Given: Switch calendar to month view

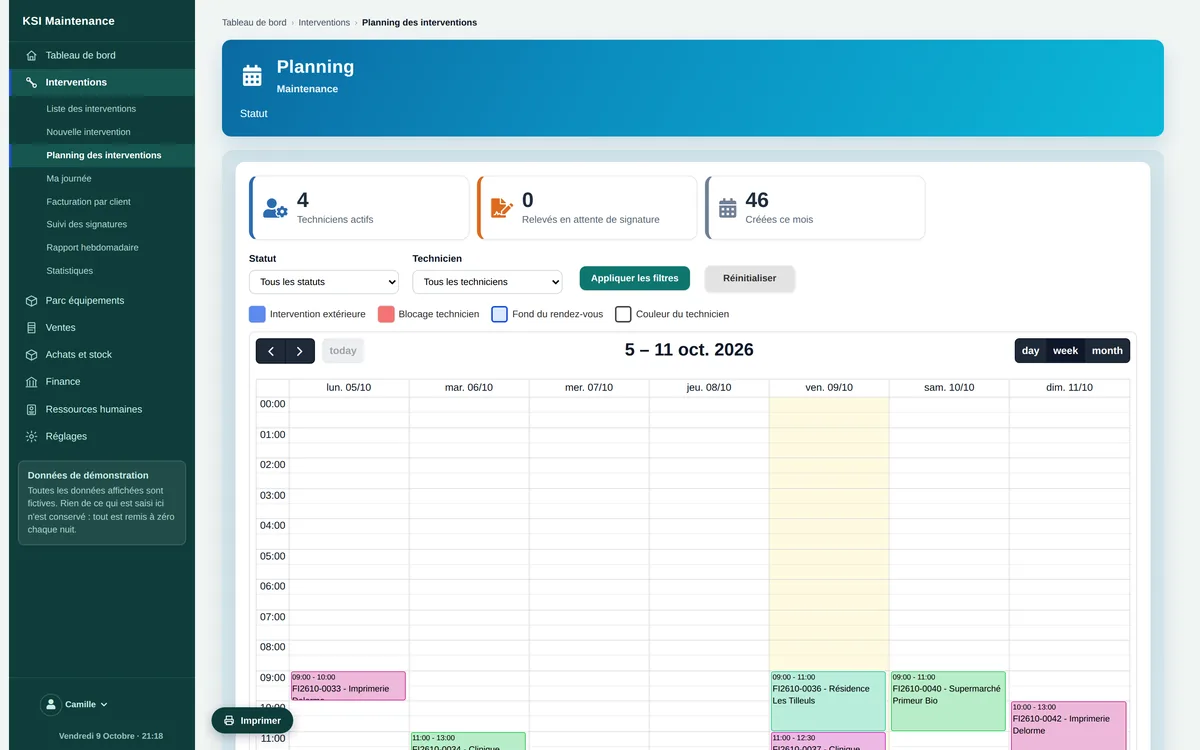Looking at the screenshot, I should 1107,351.
